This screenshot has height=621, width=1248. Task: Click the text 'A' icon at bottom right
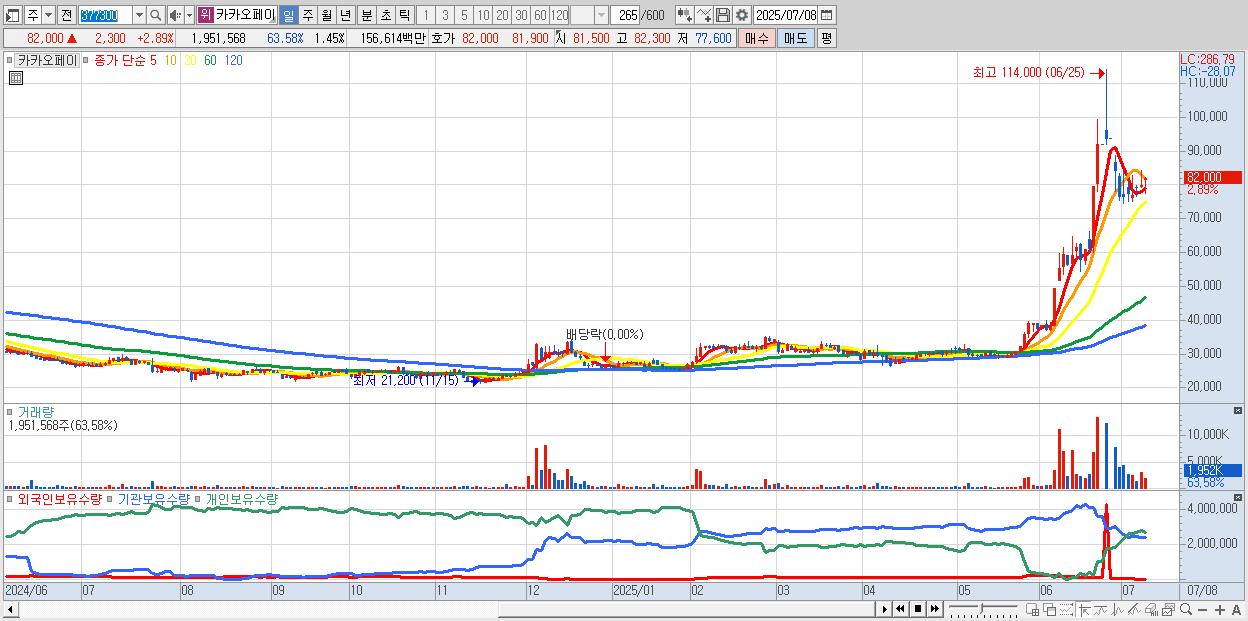tap(1236, 610)
